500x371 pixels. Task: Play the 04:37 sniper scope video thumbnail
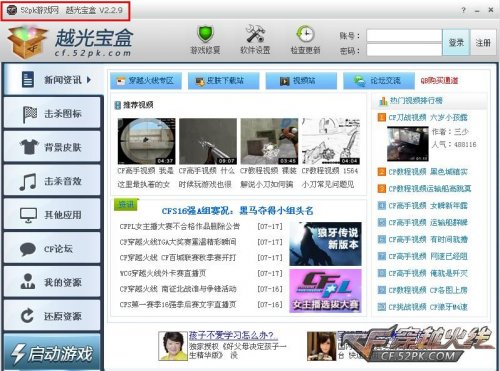146,141
